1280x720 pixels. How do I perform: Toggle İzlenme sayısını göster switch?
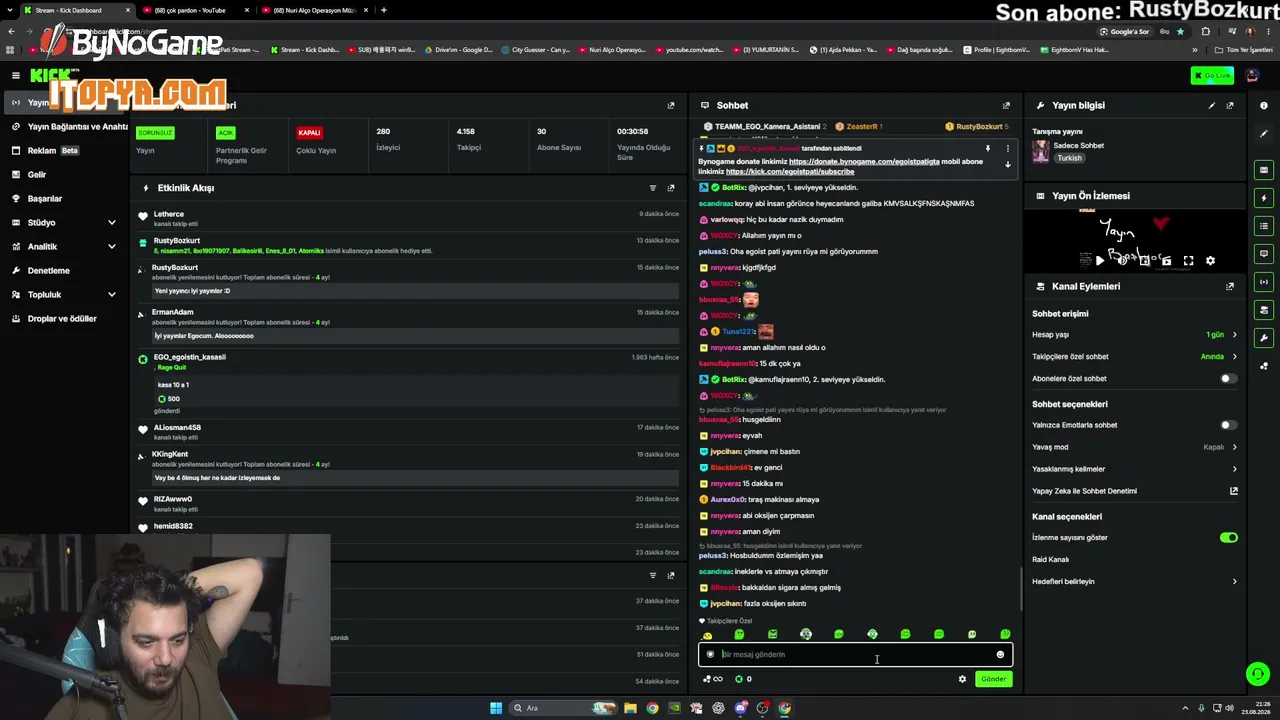click(x=1228, y=538)
